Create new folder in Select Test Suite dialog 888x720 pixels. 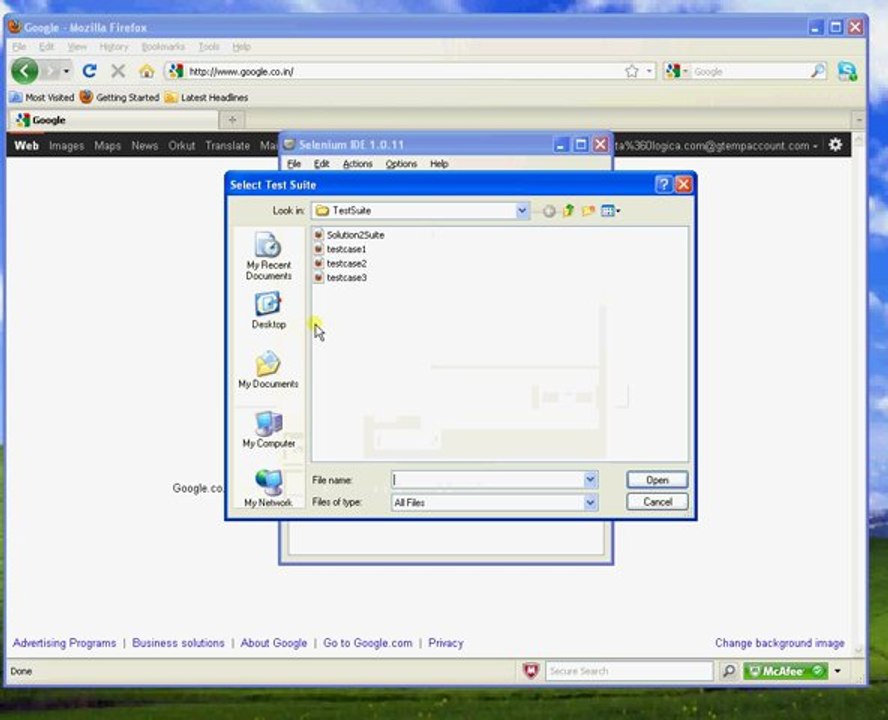coord(588,211)
